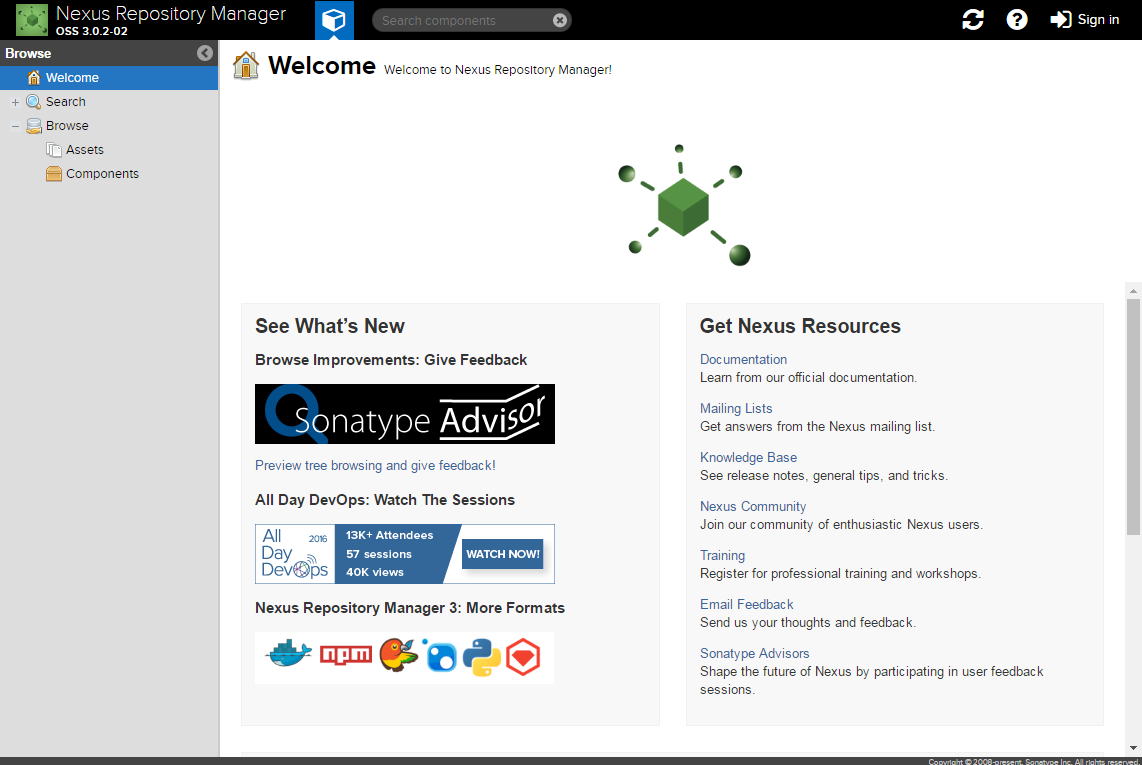Open Preview tree browsing and give feedback link
This screenshot has width=1142, height=765.
click(x=375, y=466)
